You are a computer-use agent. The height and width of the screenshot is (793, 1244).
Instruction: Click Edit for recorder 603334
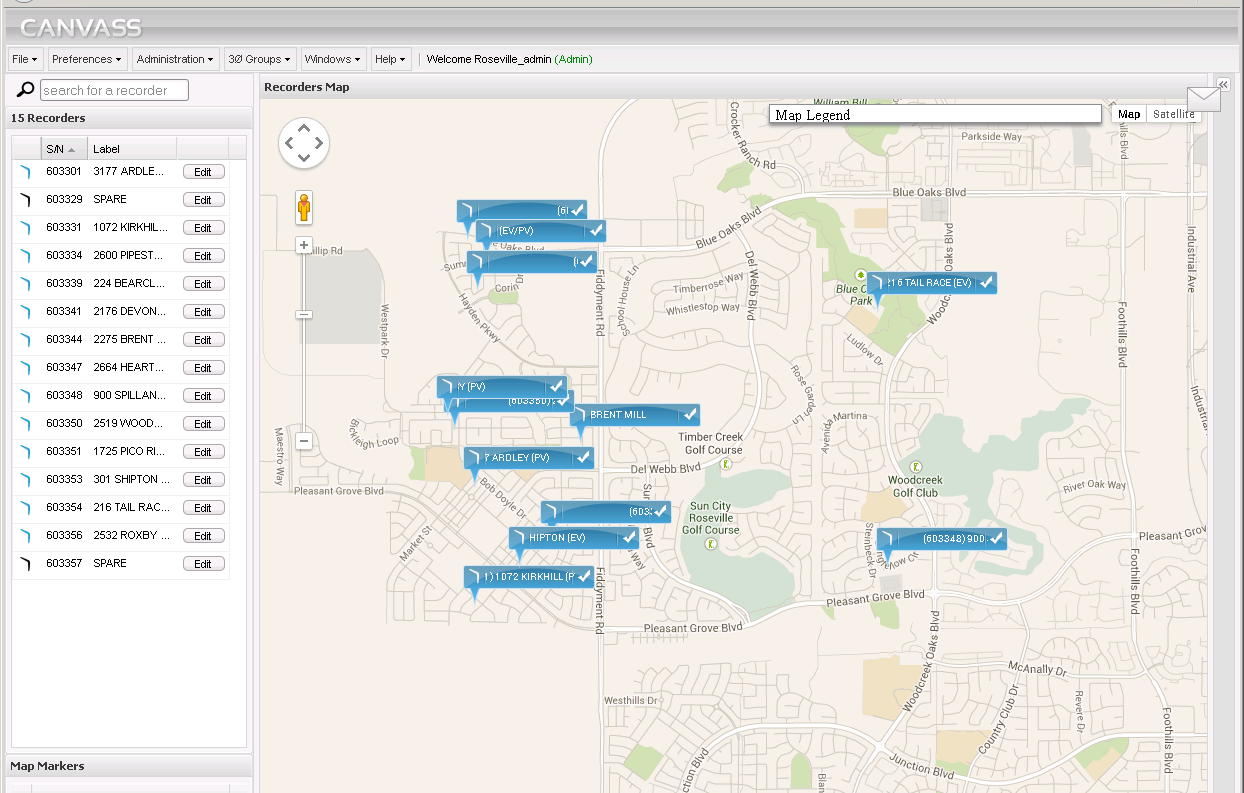(203, 255)
